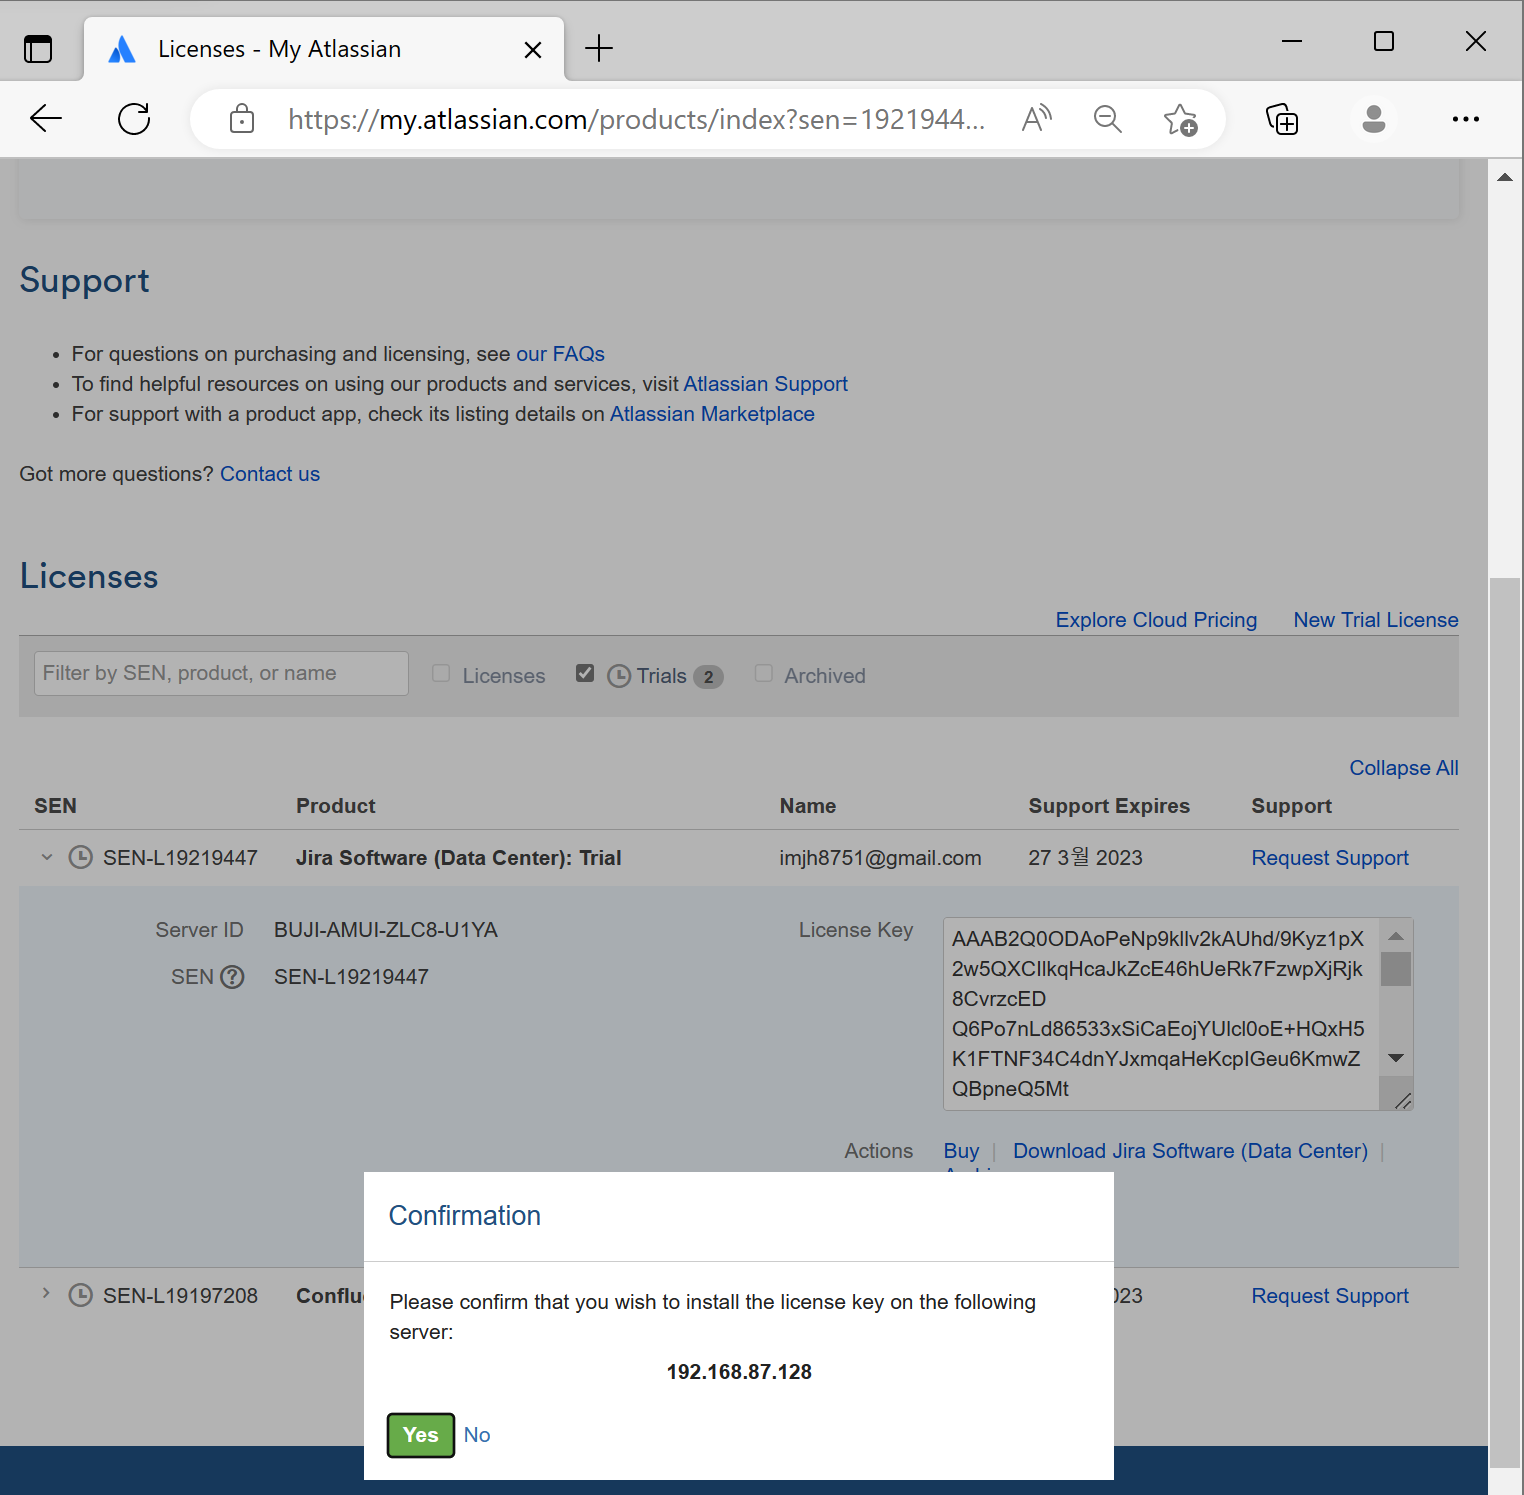This screenshot has width=1524, height=1495.
Task: Click the license key scroll down arrow
Action: point(1396,1058)
